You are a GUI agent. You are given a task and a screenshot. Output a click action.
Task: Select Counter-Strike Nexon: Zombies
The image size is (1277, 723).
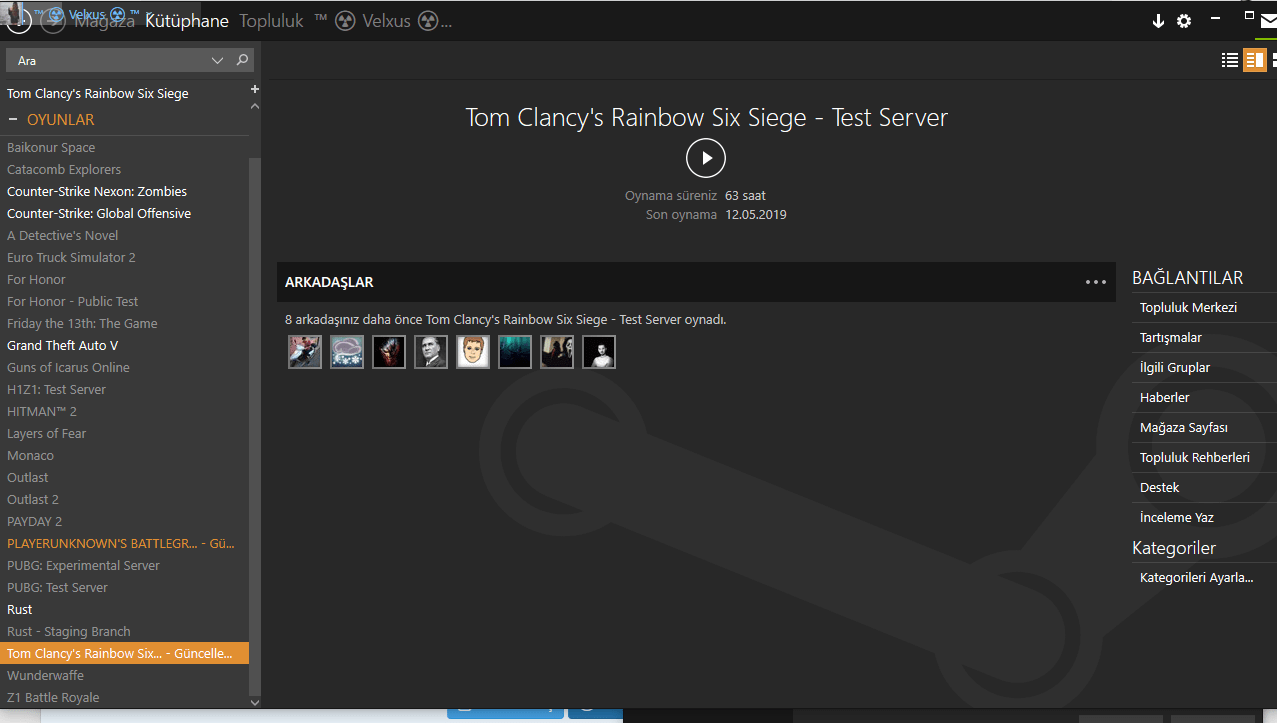pyautogui.click(x=124, y=191)
